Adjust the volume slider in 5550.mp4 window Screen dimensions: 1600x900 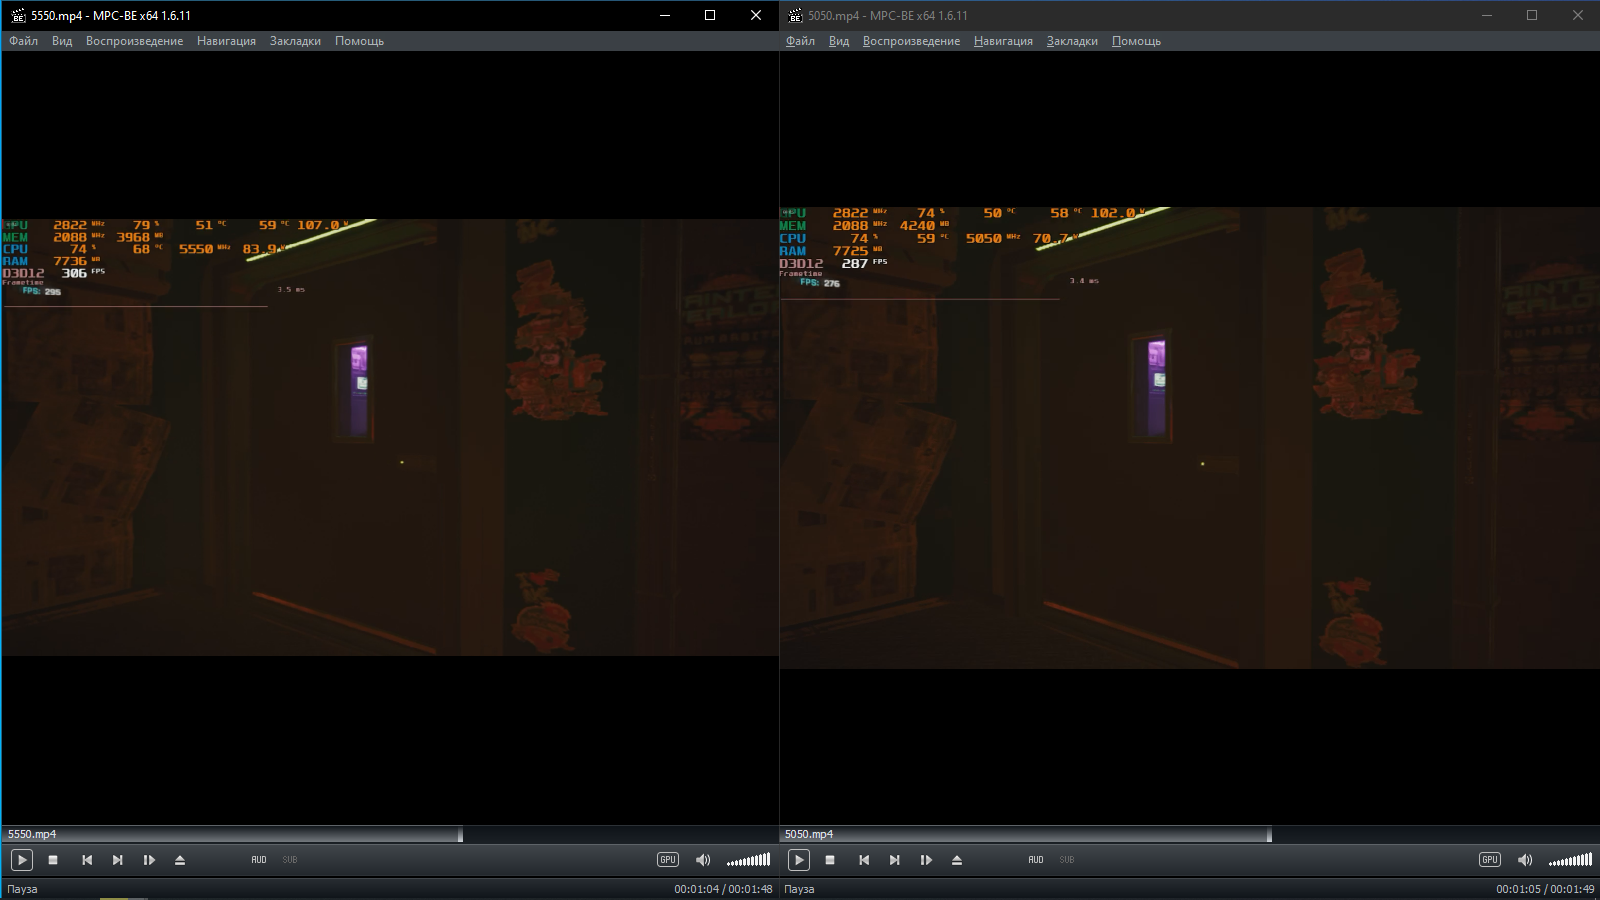click(748, 860)
